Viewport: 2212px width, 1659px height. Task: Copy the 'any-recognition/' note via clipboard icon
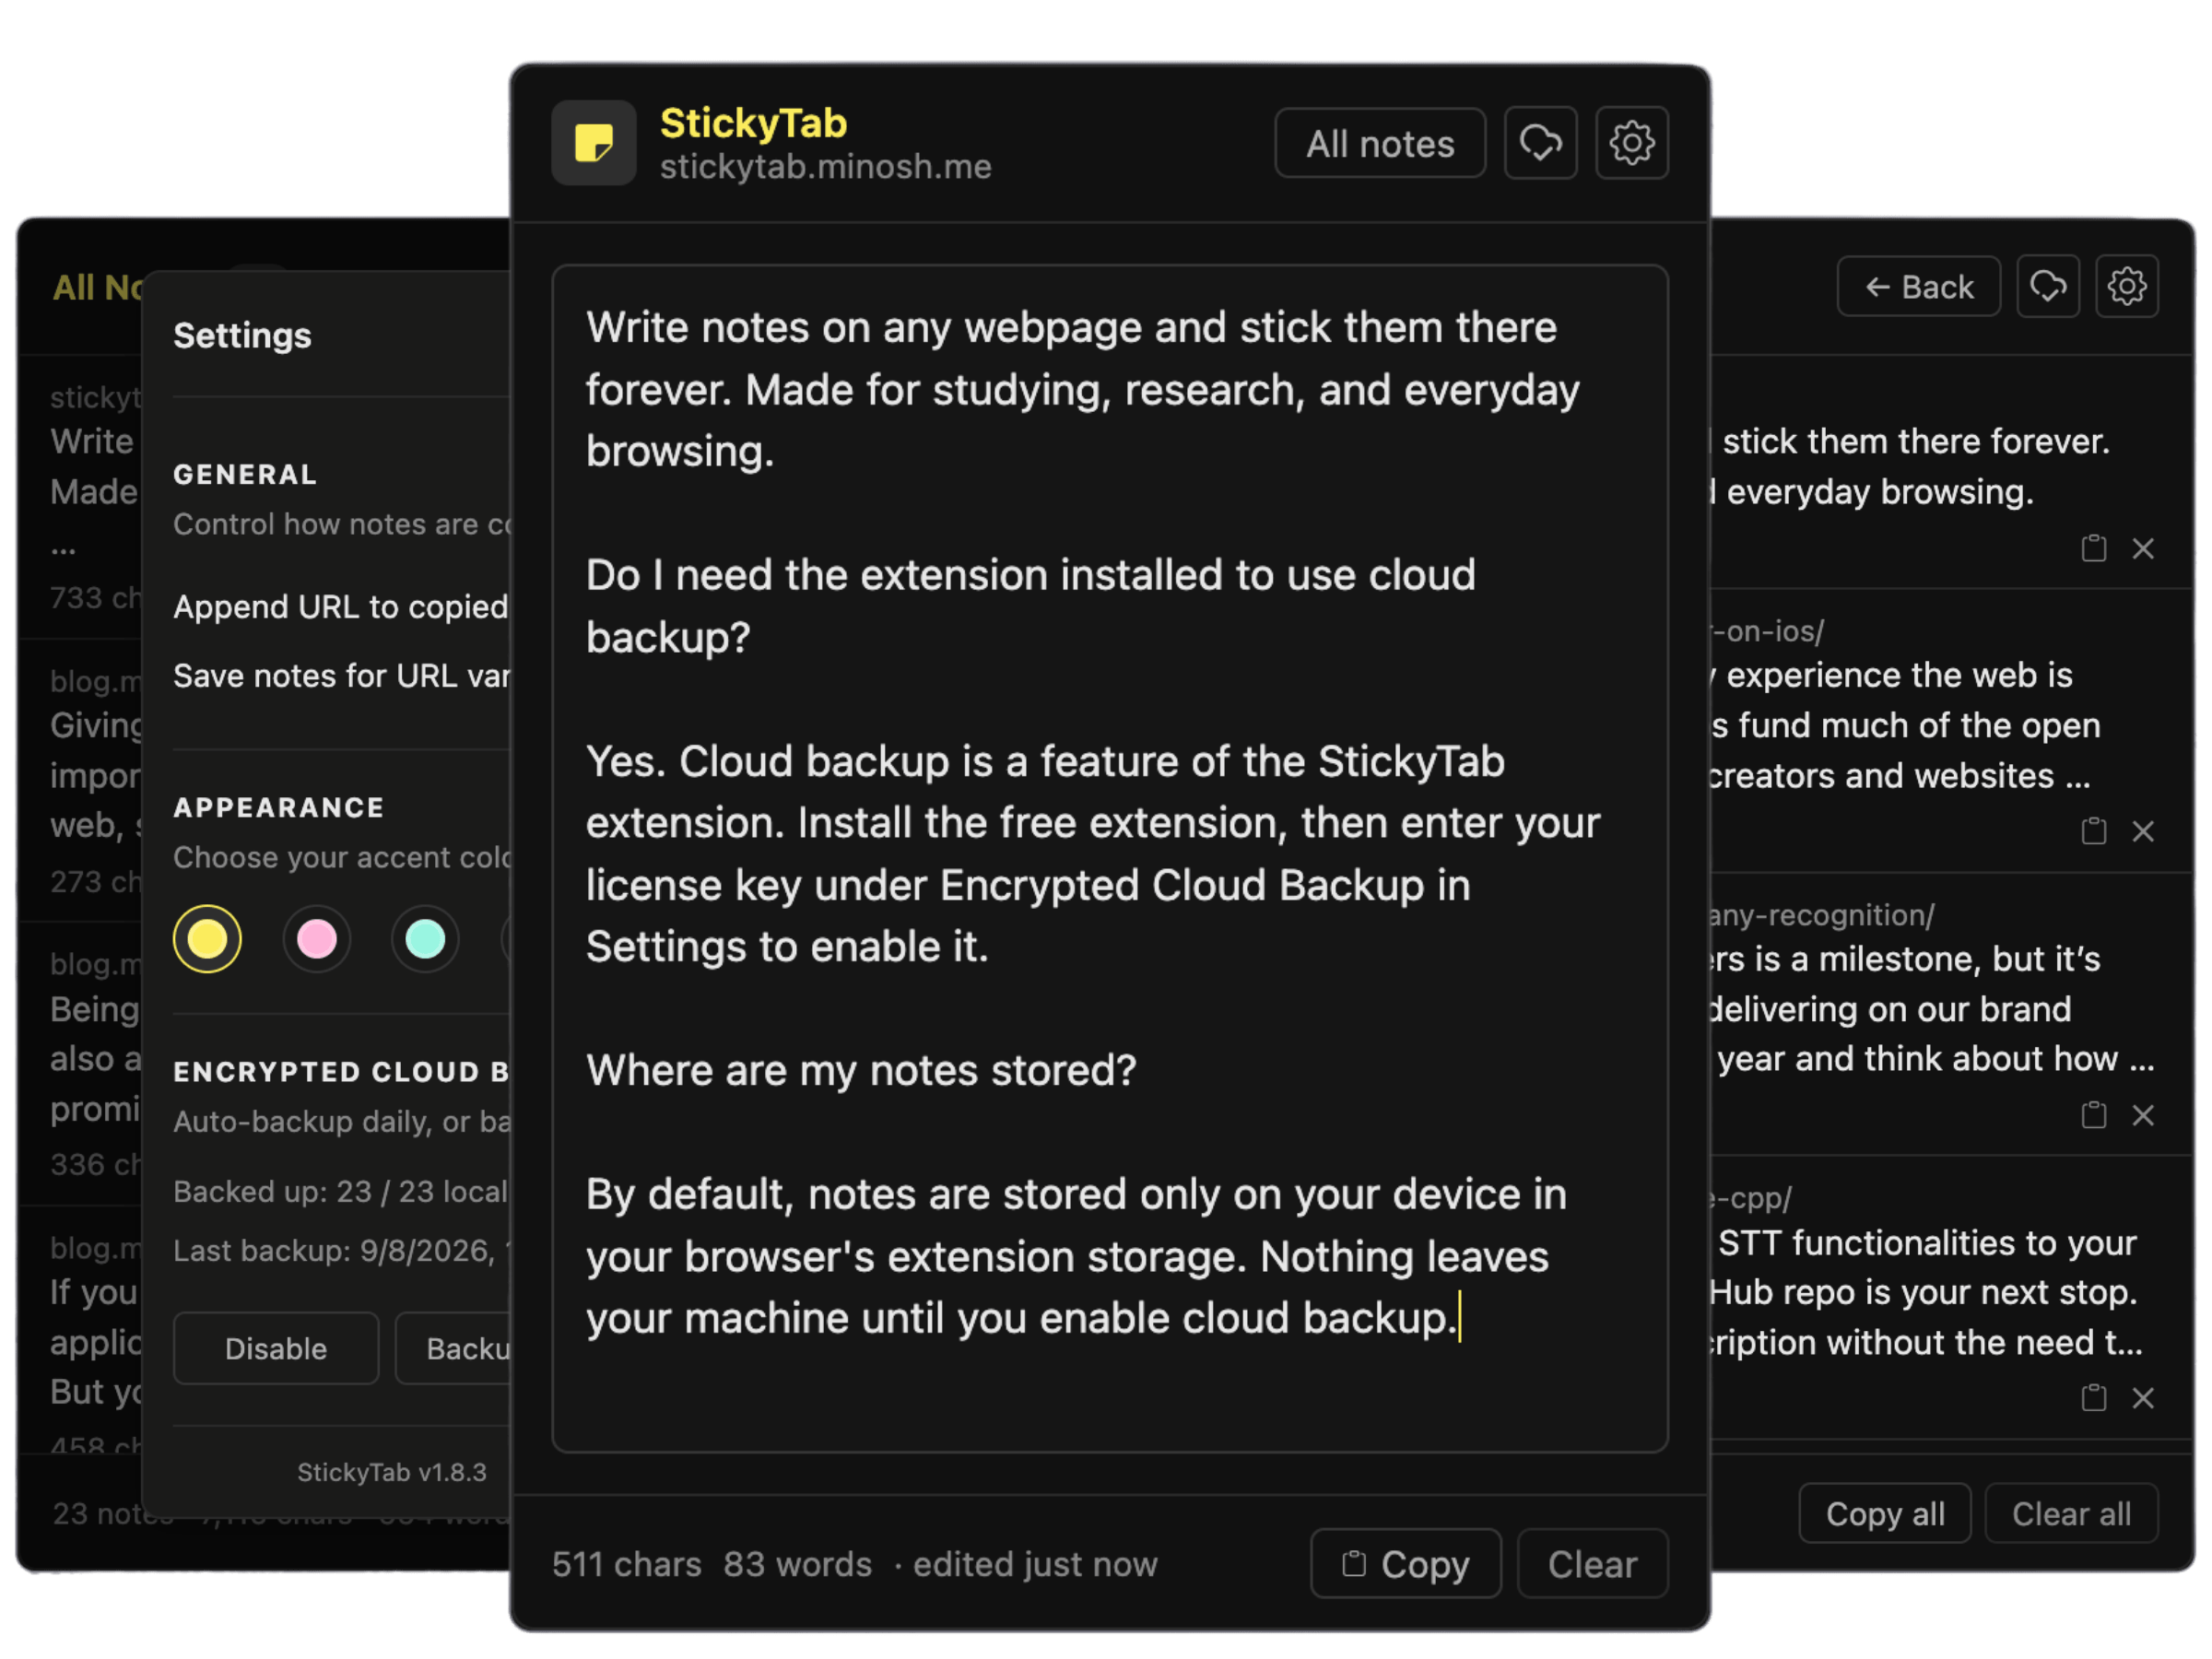tap(2093, 1115)
